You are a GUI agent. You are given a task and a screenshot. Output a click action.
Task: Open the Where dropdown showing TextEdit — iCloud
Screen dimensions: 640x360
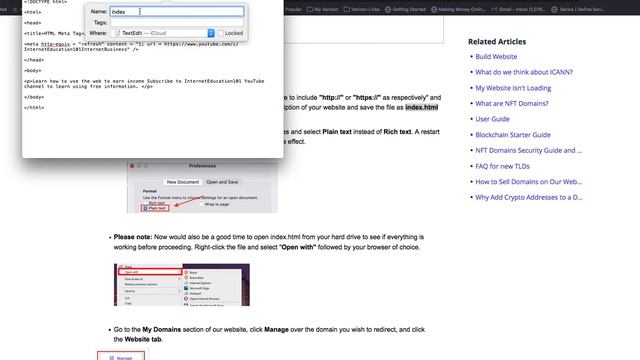click(x=162, y=33)
